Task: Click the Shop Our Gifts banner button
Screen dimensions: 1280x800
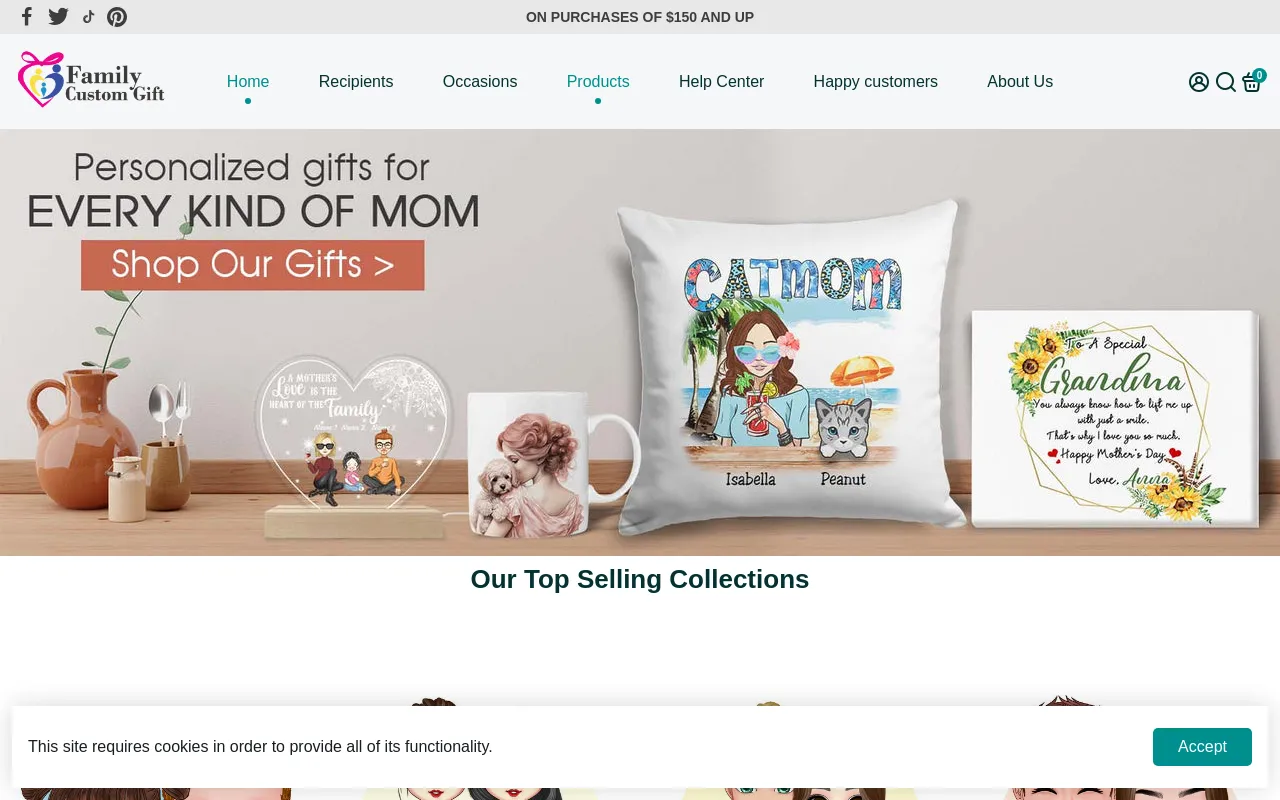Action: (x=253, y=265)
